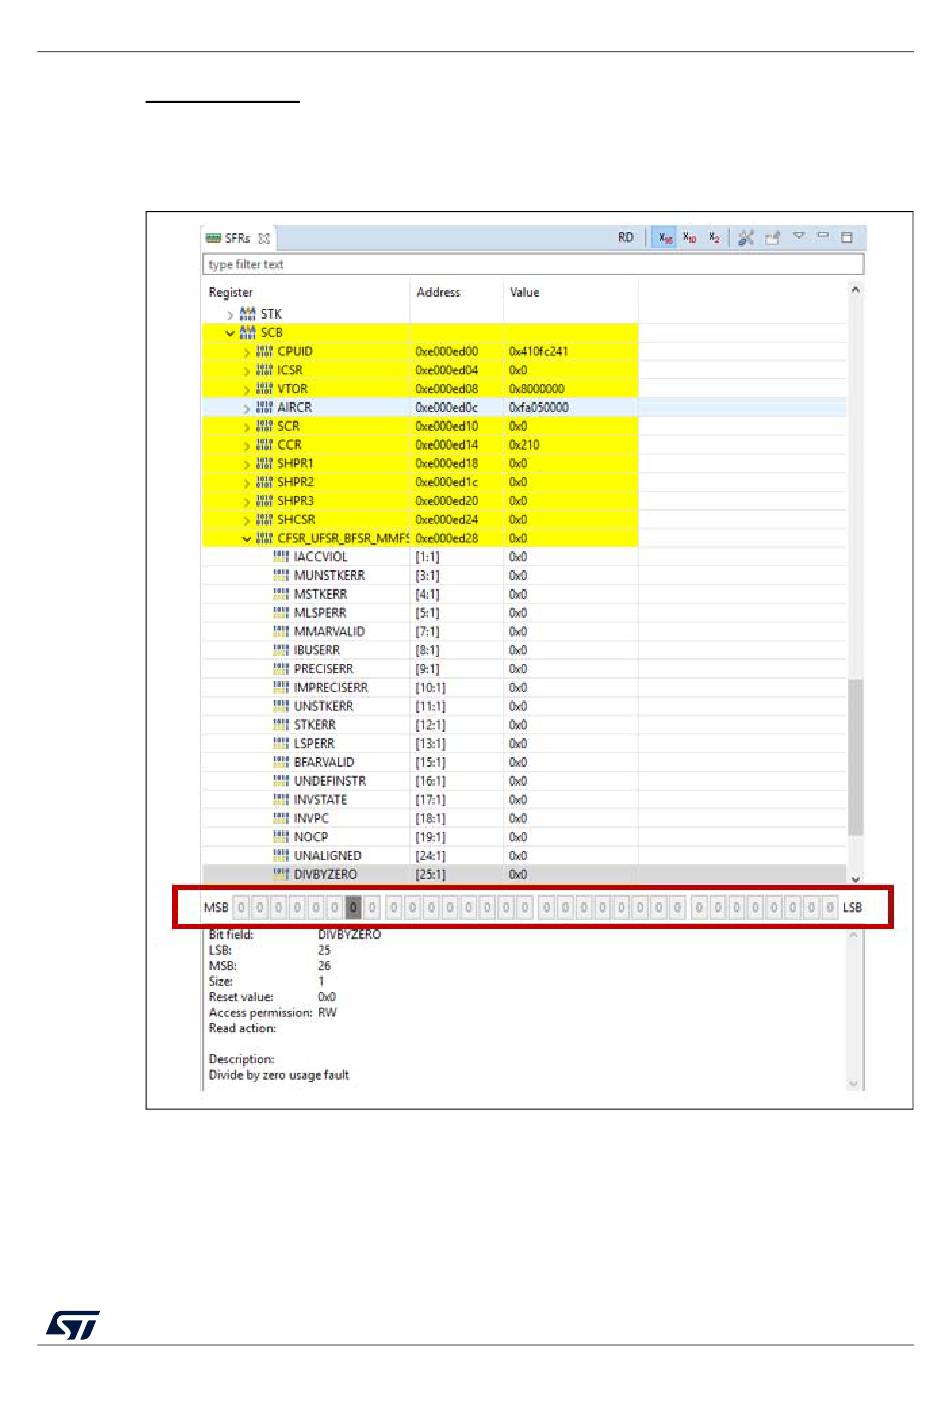Select the LSPERR bit field row
Image resolution: width=950 pixels, height=1420 pixels.
524,744
